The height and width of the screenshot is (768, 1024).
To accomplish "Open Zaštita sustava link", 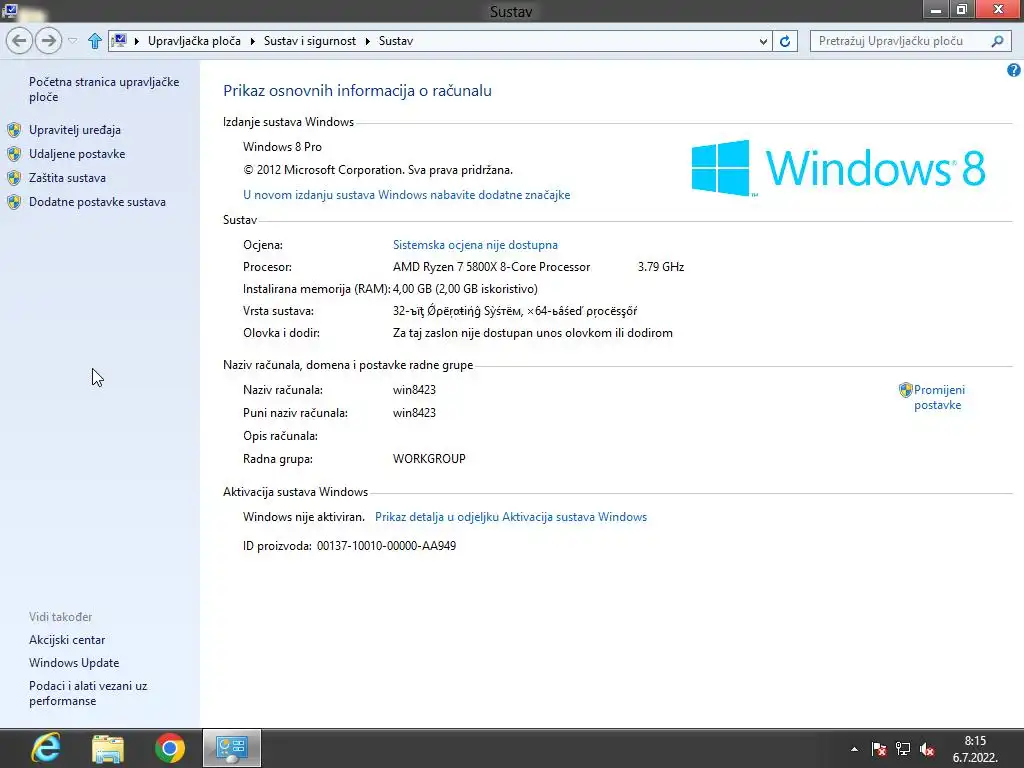I will (x=67, y=178).
